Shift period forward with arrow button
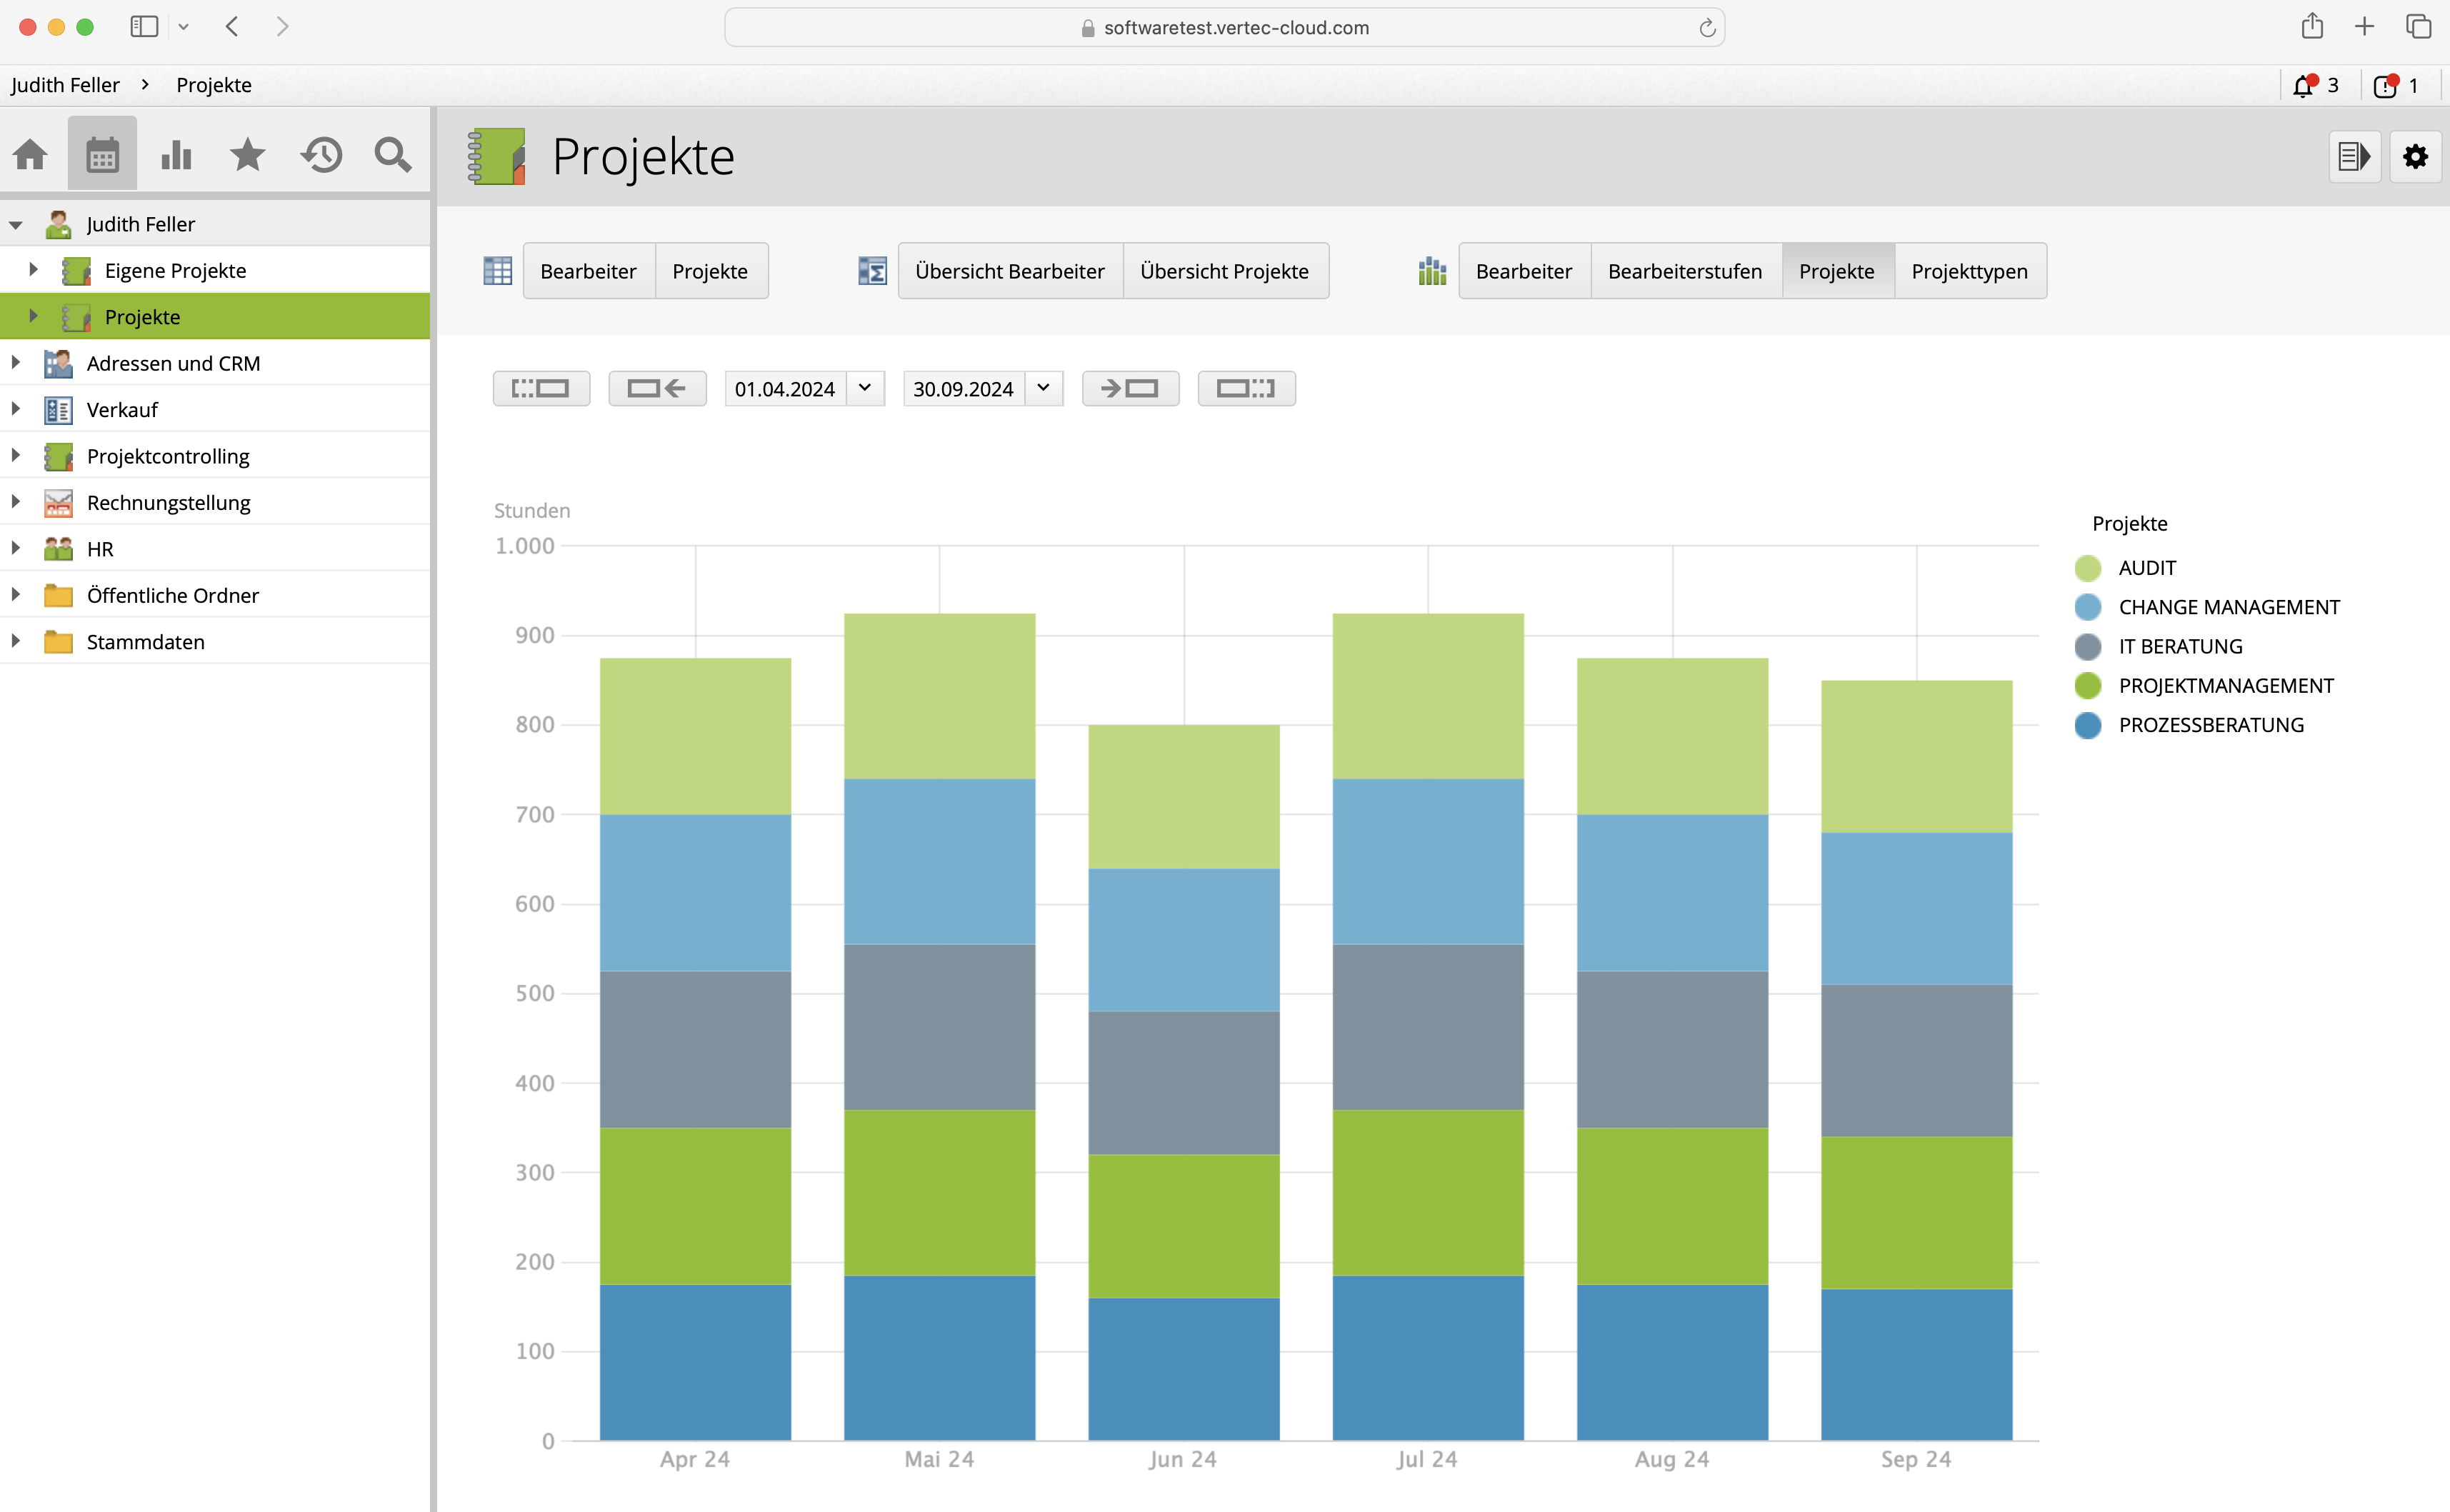Screen dimensions: 2450x1512 (1130, 388)
